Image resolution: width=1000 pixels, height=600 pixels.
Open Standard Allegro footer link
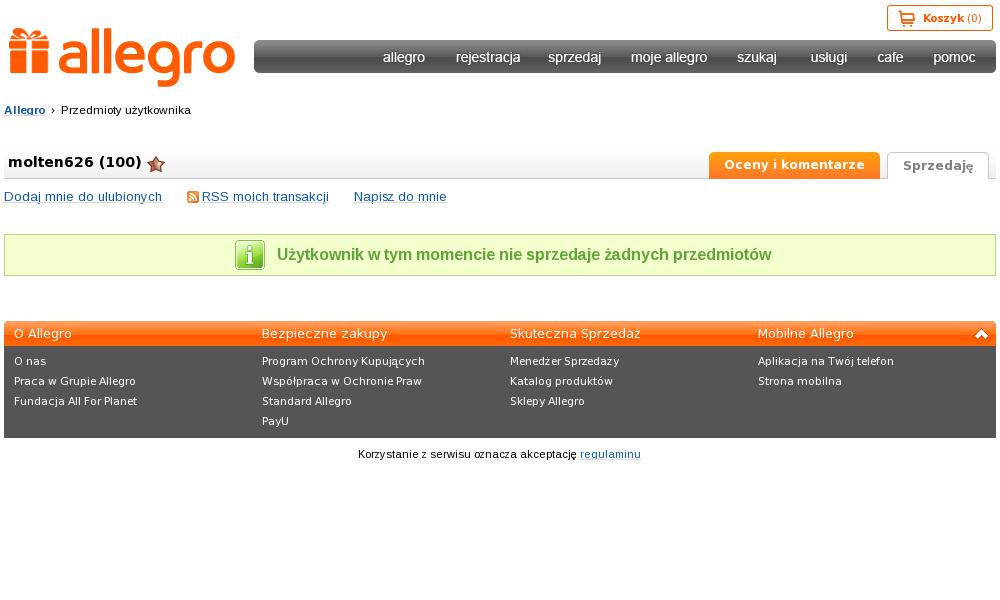click(x=307, y=401)
